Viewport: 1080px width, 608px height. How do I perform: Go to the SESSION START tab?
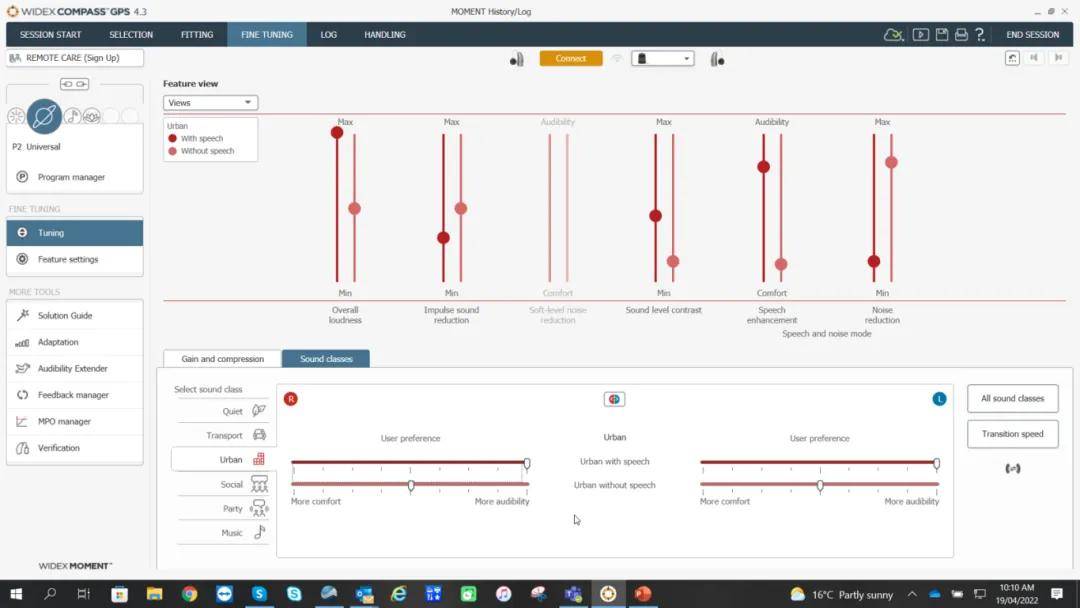pos(50,34)
